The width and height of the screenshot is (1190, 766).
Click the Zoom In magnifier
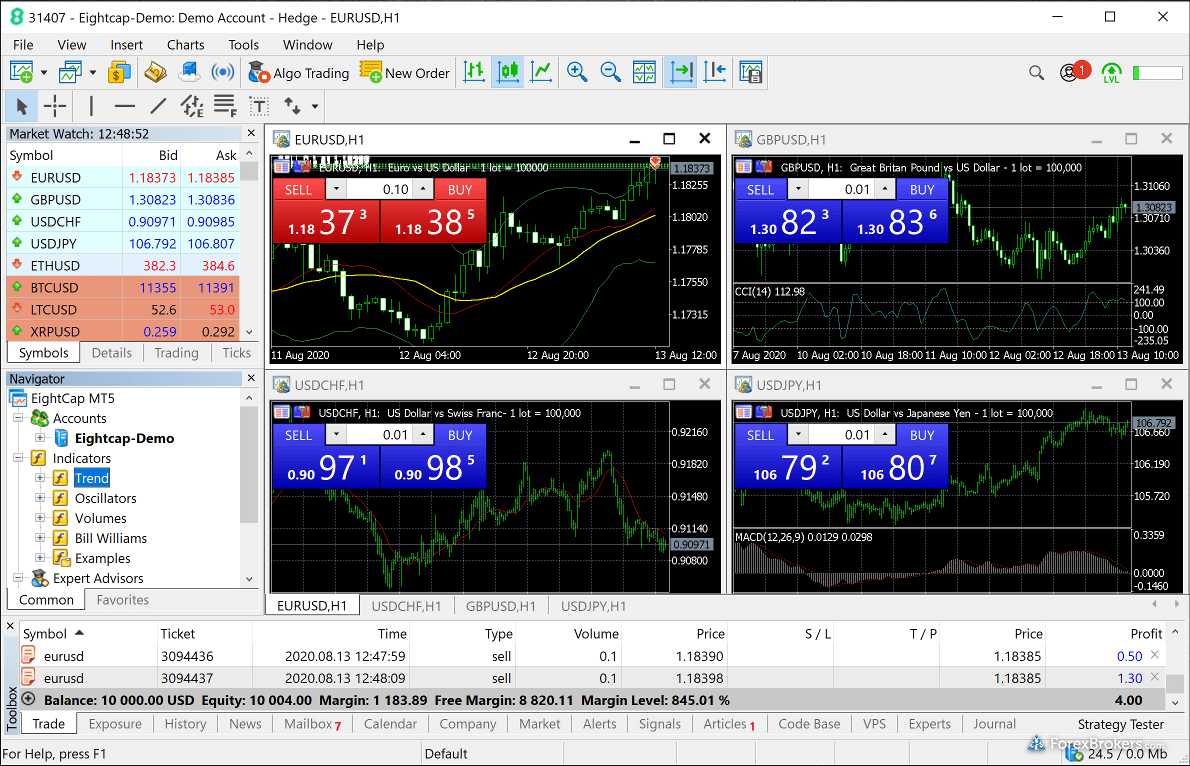click(x=577, y=72)
